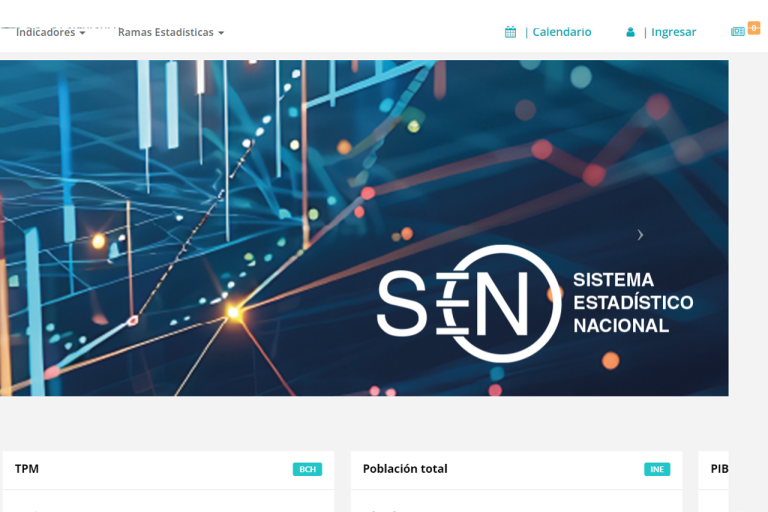768x512 pixels.
Task: Click the caret beside Indicadores
Action: click(82, 33)
